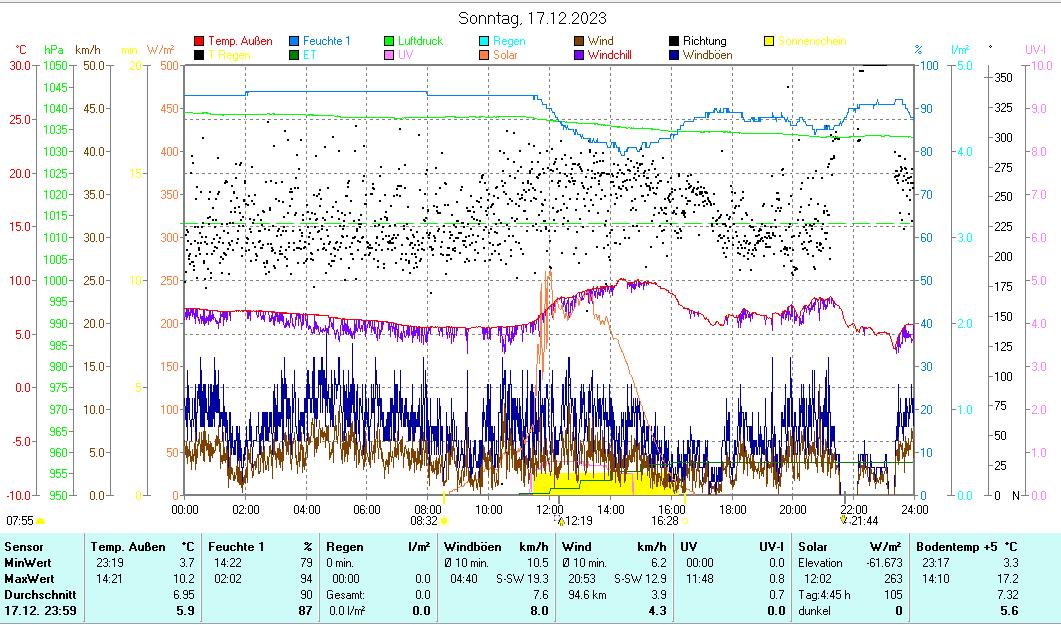Click the gust maximum S-SW 19.3
The image size is (1061, 625).
[522, 579]
